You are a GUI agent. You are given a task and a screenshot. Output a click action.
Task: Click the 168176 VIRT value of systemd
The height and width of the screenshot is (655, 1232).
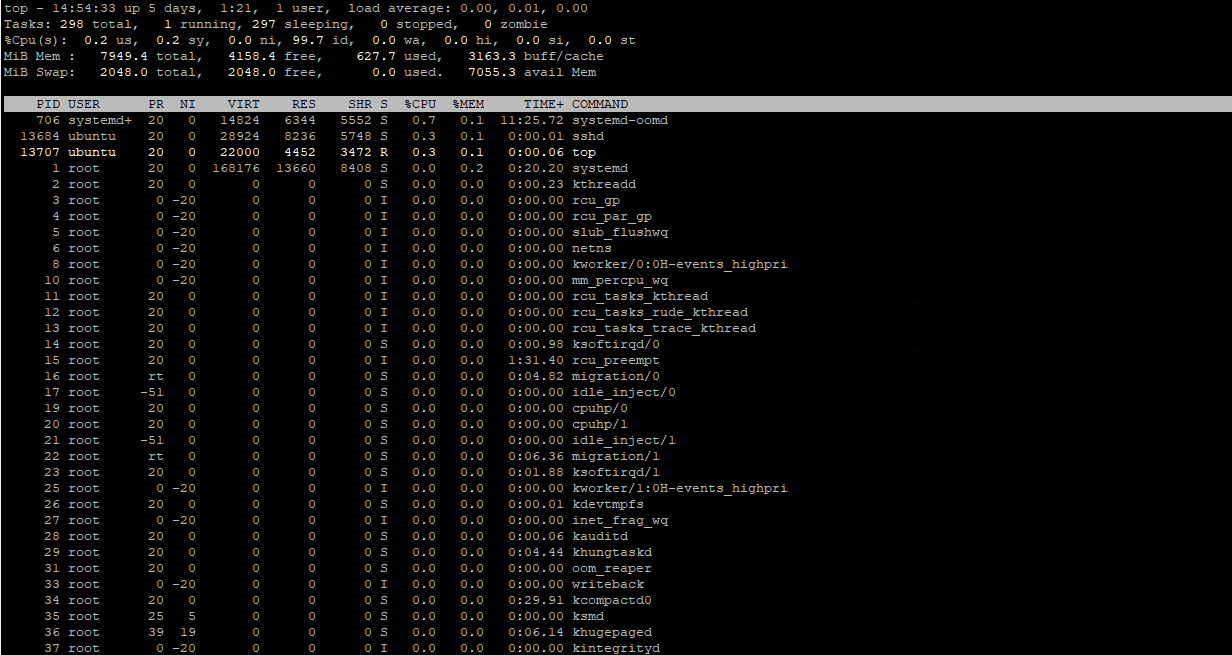pyautogui.click(x=236, y=168)
